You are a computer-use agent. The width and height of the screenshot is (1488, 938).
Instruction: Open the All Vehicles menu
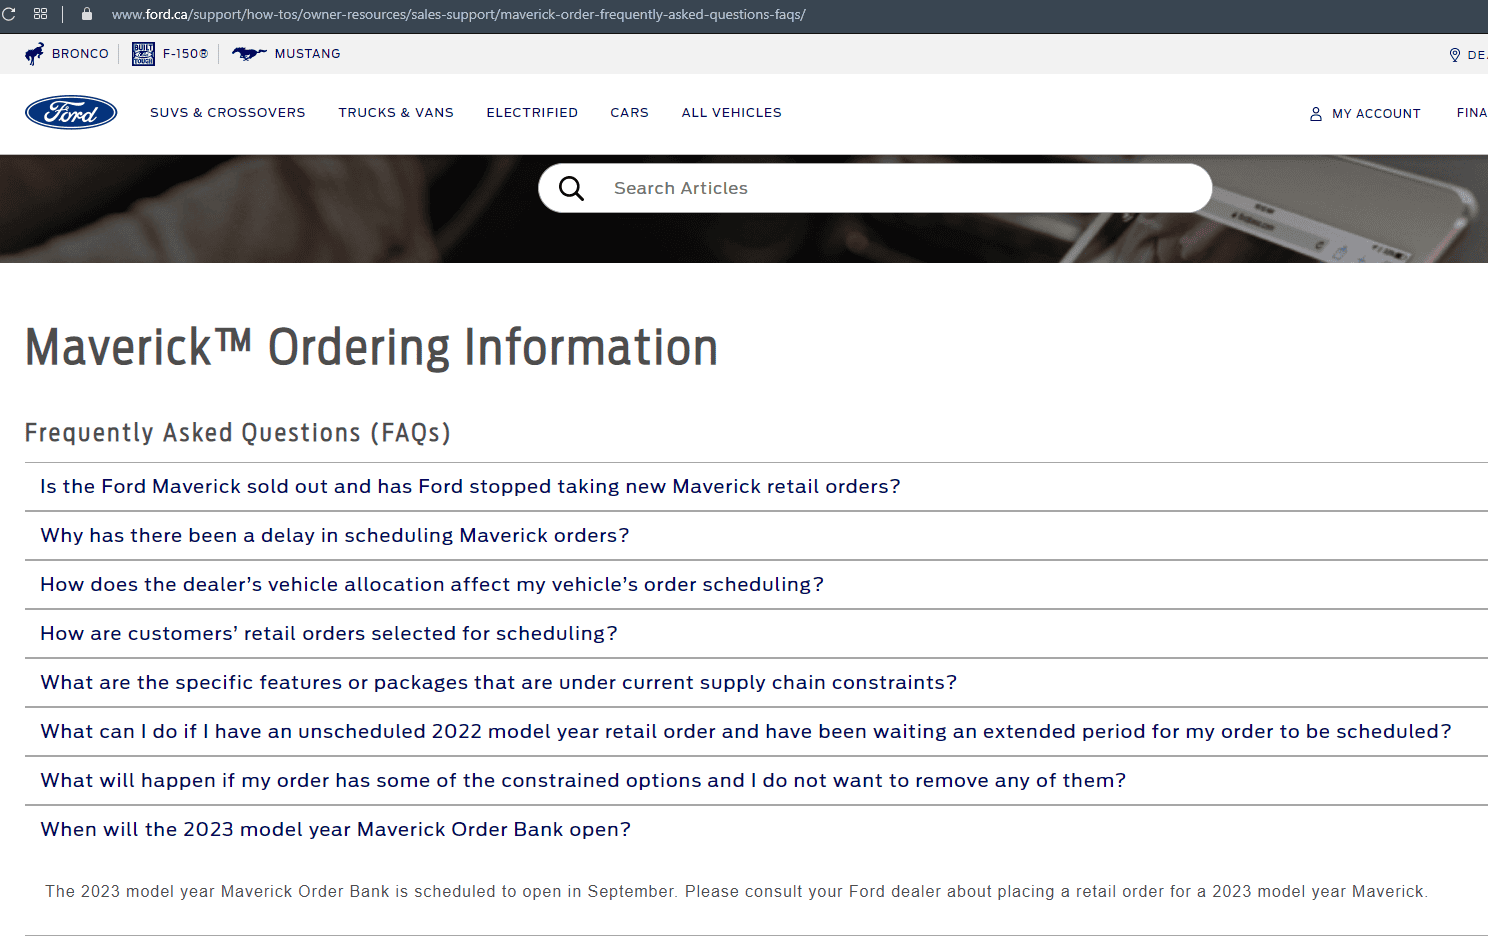point(732,113)
